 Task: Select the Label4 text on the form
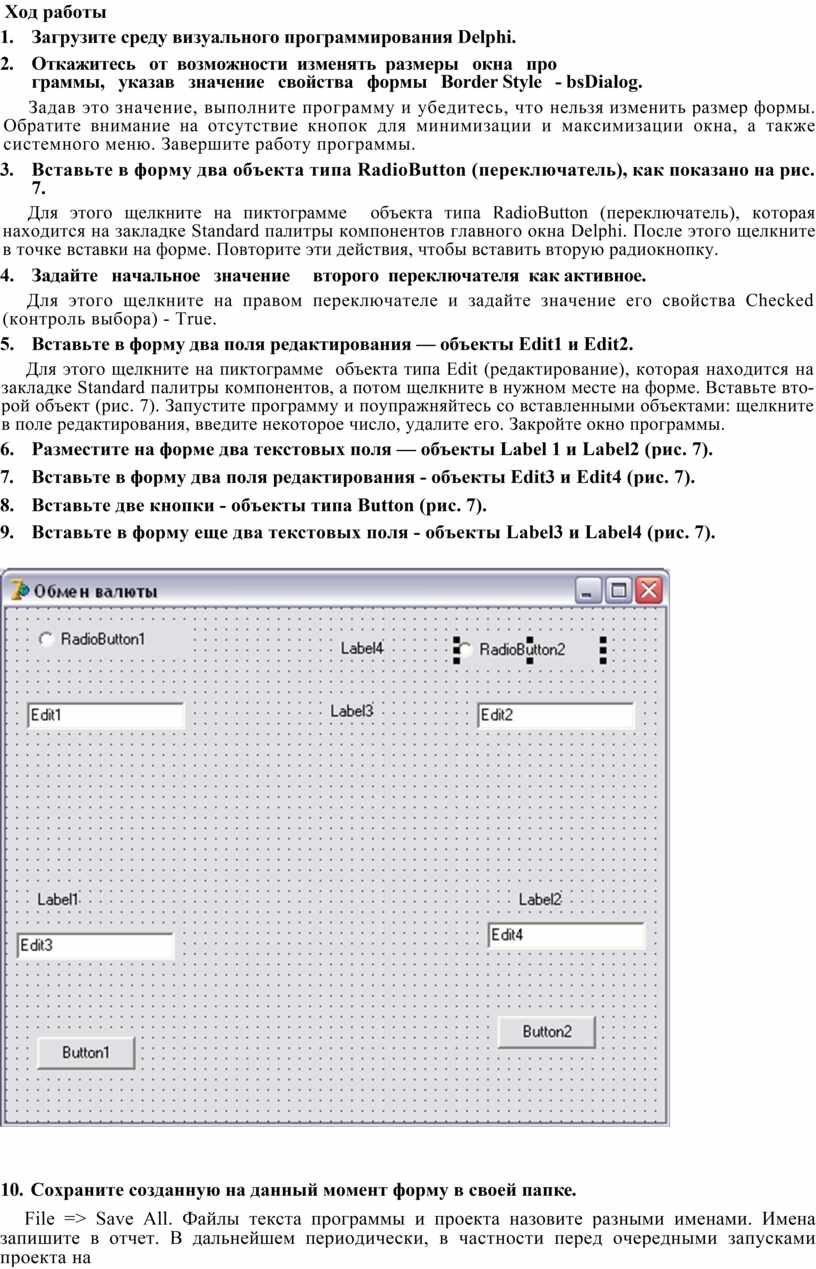(x=363, y=648)
